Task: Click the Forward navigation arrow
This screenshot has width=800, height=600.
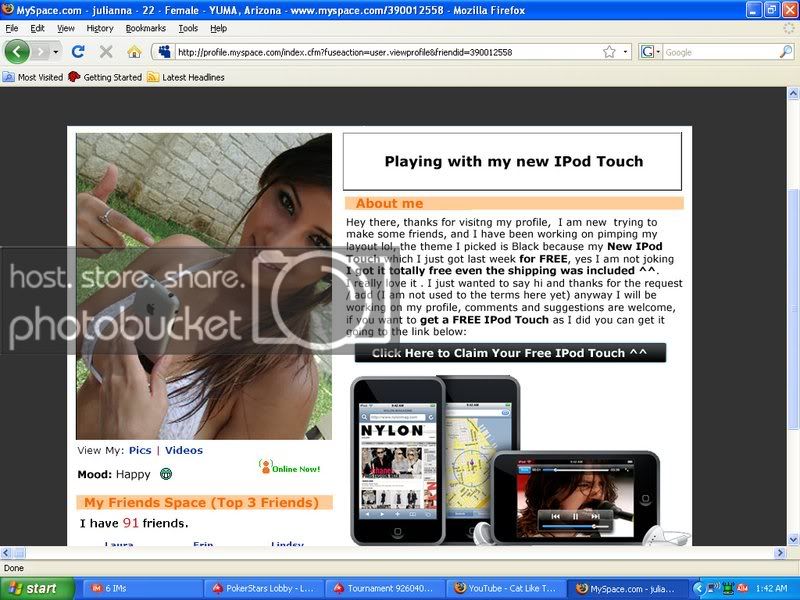Action: click(41, 52)
